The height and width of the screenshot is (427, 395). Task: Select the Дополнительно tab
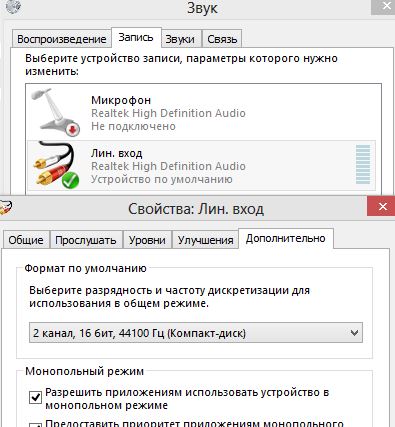point(286,238)
